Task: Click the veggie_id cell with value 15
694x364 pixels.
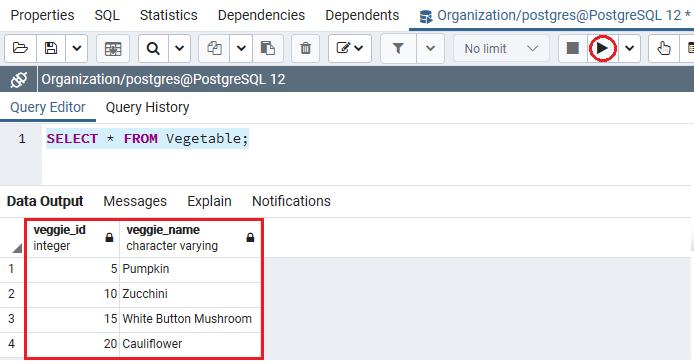Action: (73, 319)
